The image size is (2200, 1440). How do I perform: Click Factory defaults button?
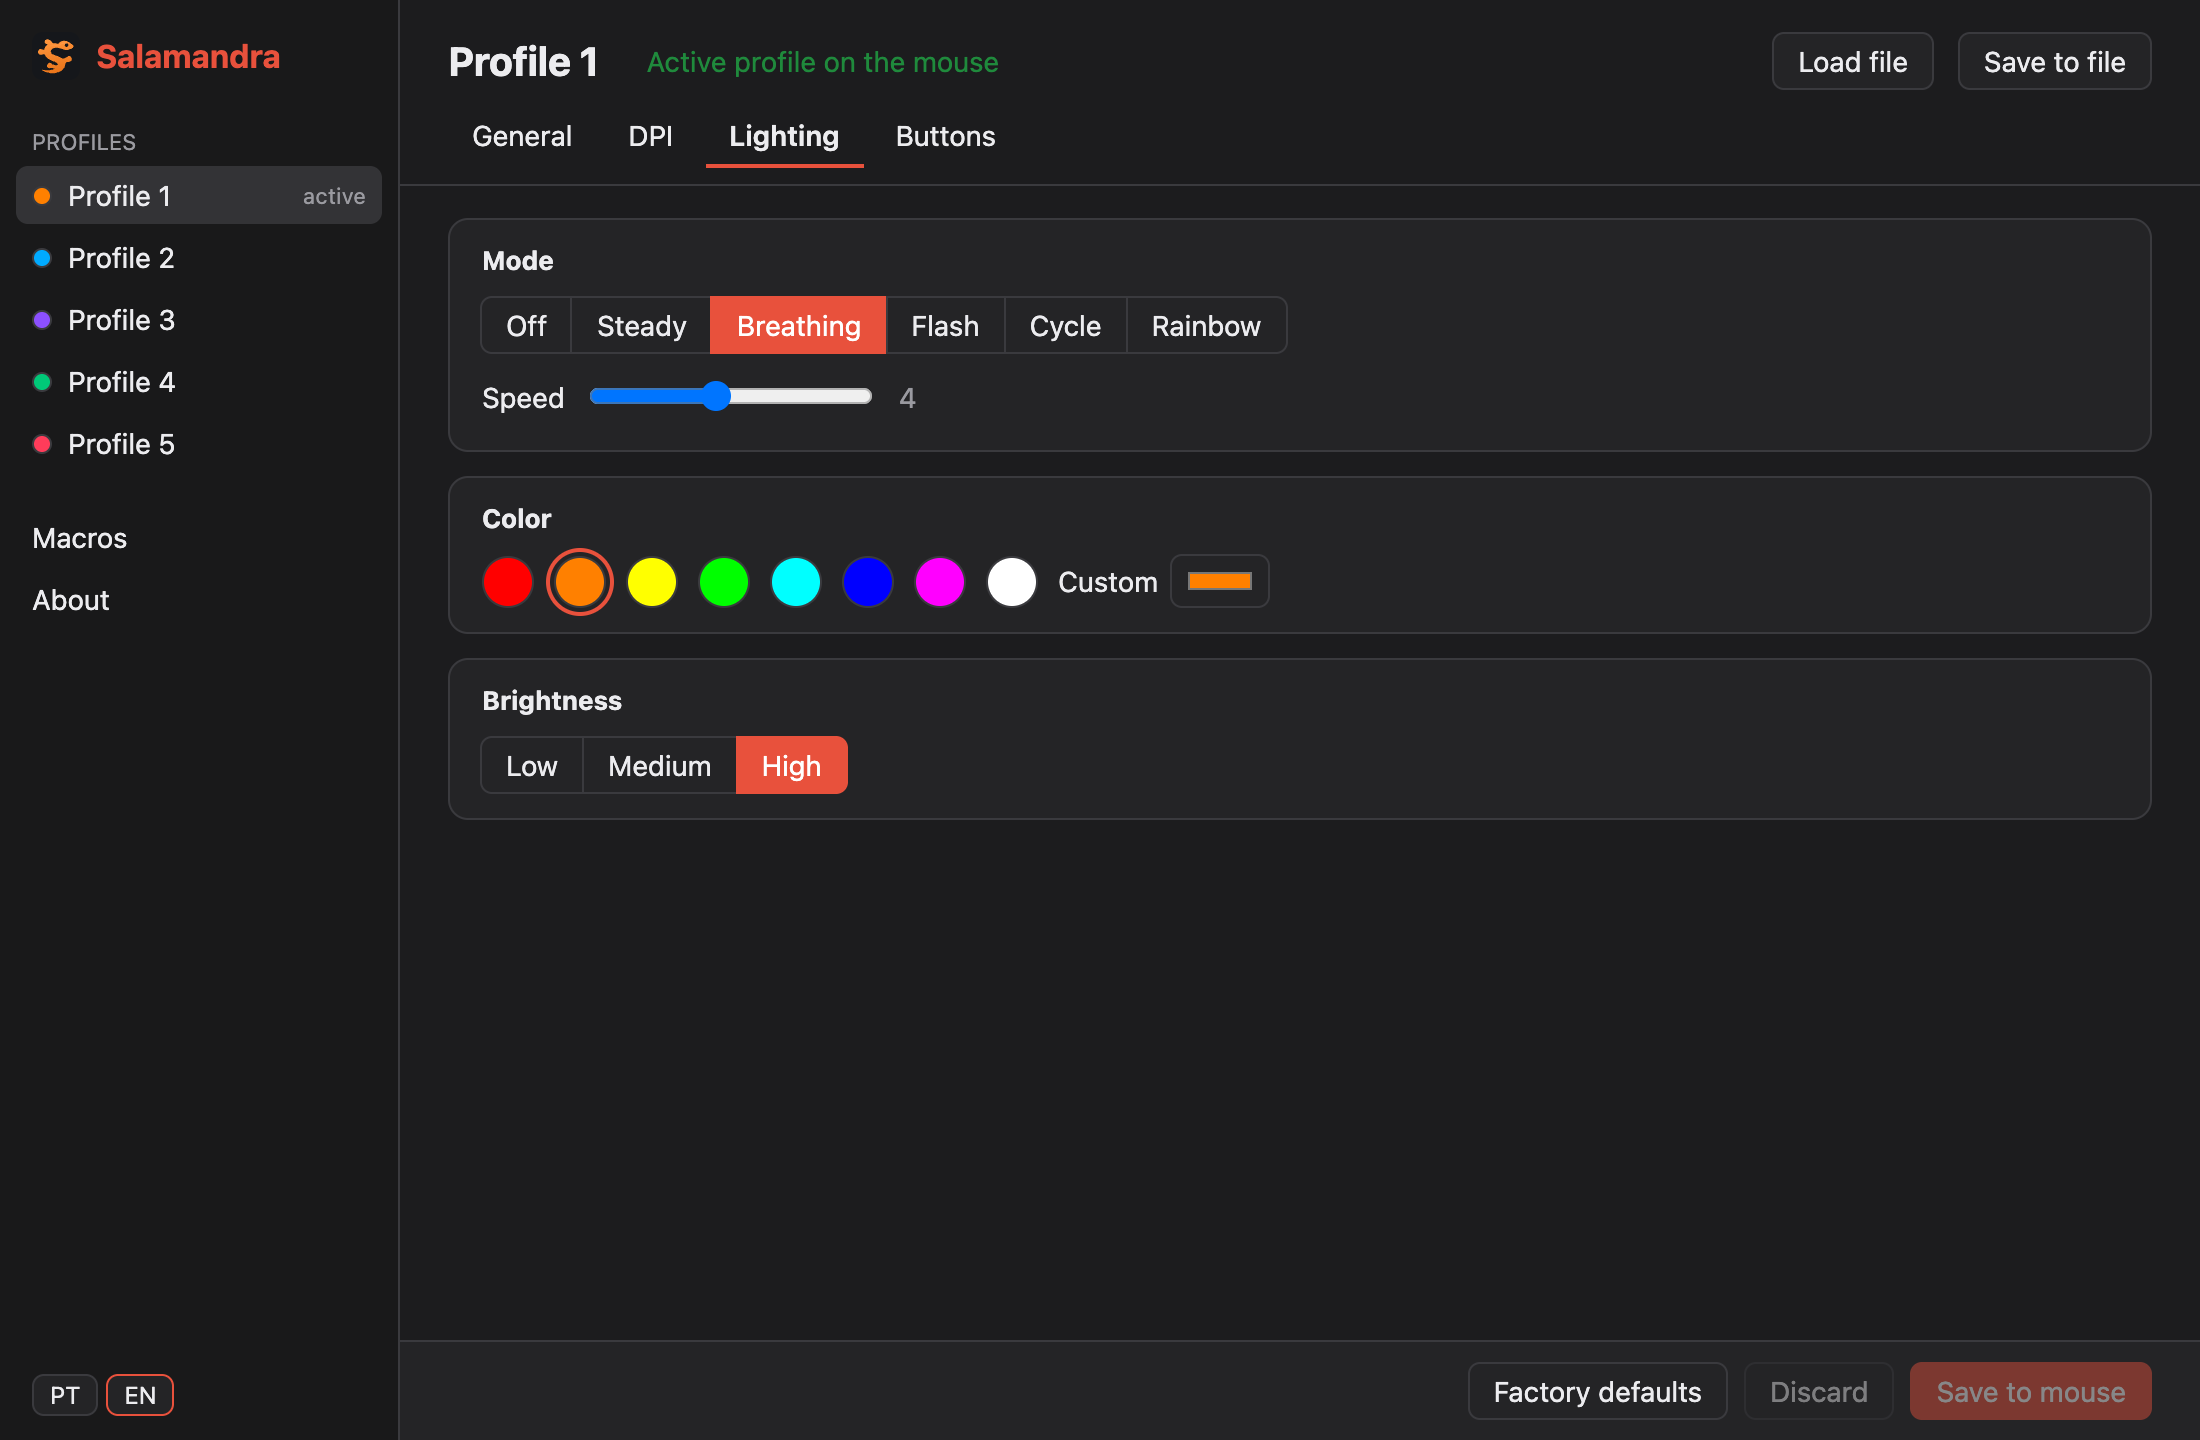(x=1597, y=1392)
